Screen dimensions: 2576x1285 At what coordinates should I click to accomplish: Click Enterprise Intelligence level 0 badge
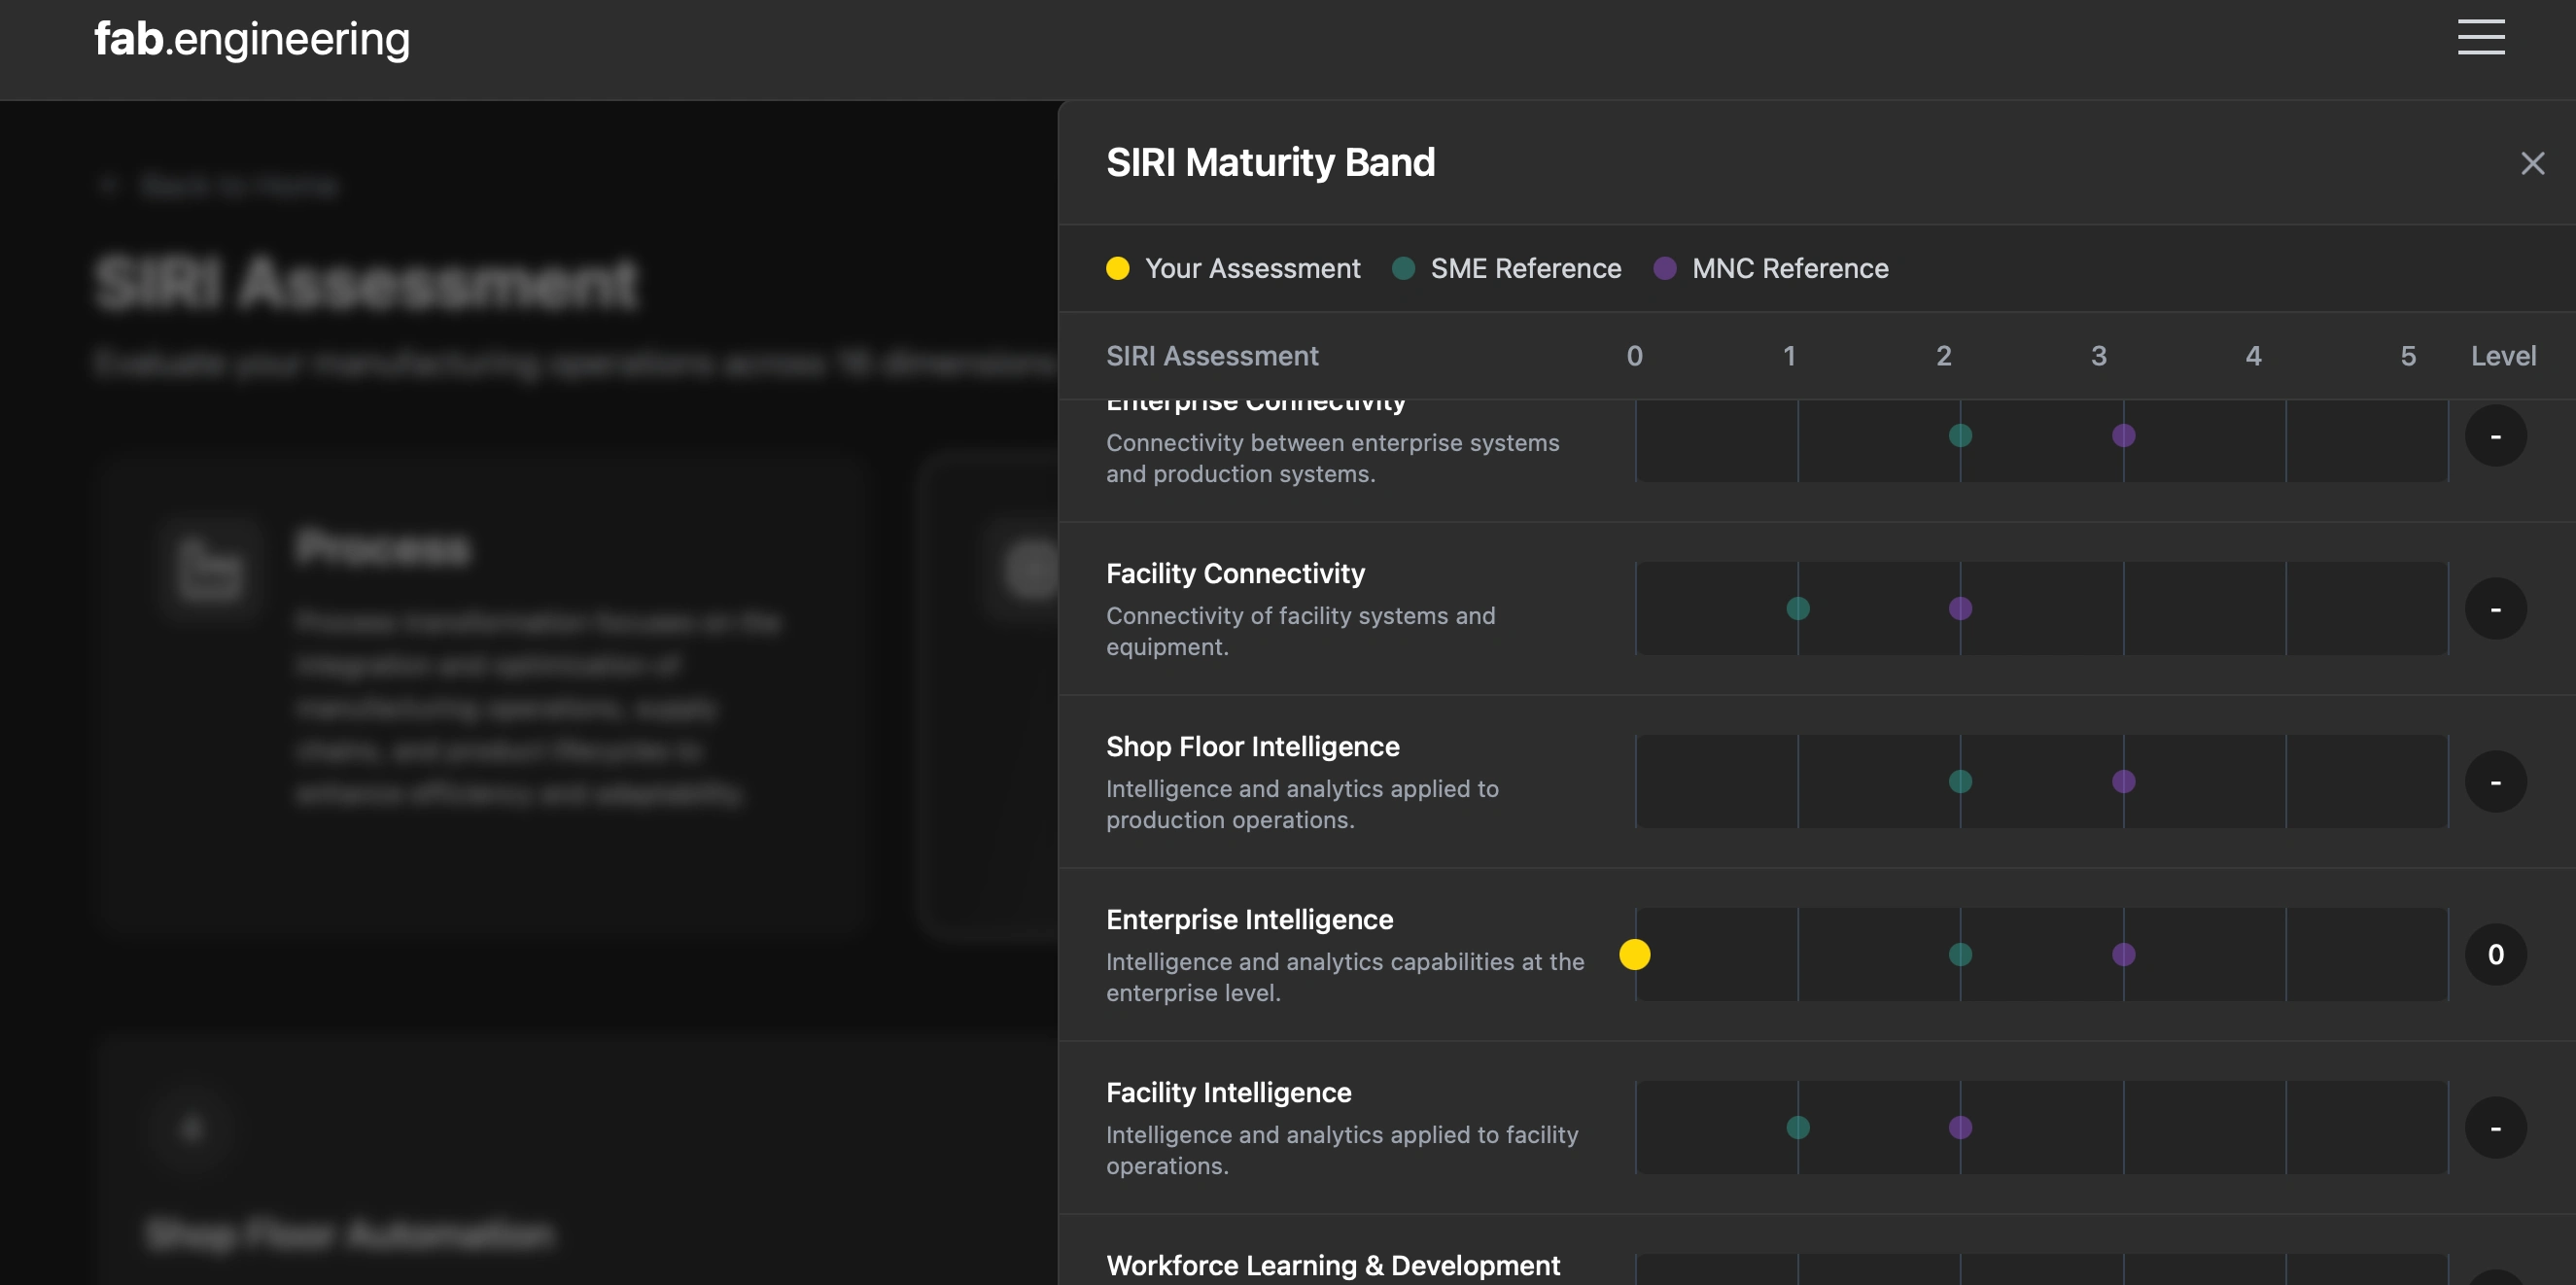[x=2495, y=954]
